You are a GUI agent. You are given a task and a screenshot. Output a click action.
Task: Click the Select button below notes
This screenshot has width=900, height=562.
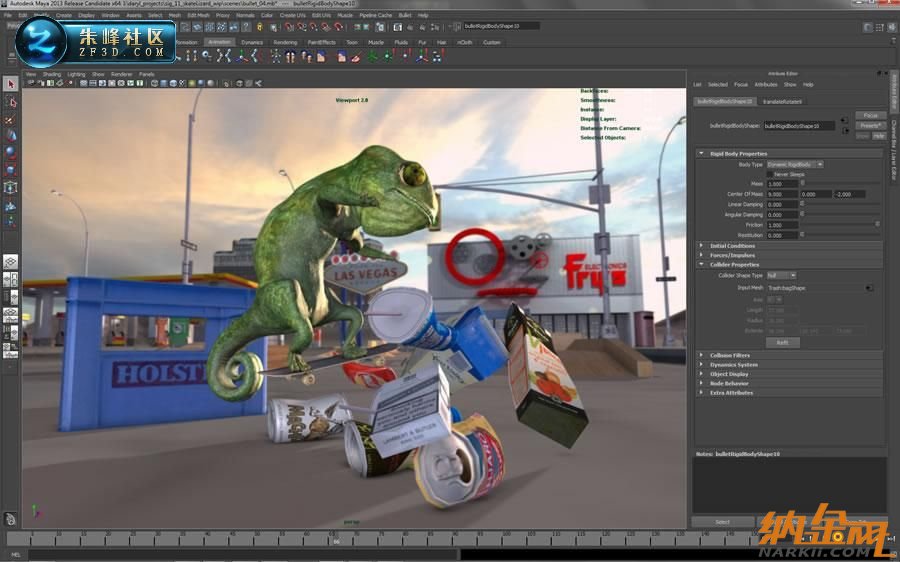click(723, 522)
